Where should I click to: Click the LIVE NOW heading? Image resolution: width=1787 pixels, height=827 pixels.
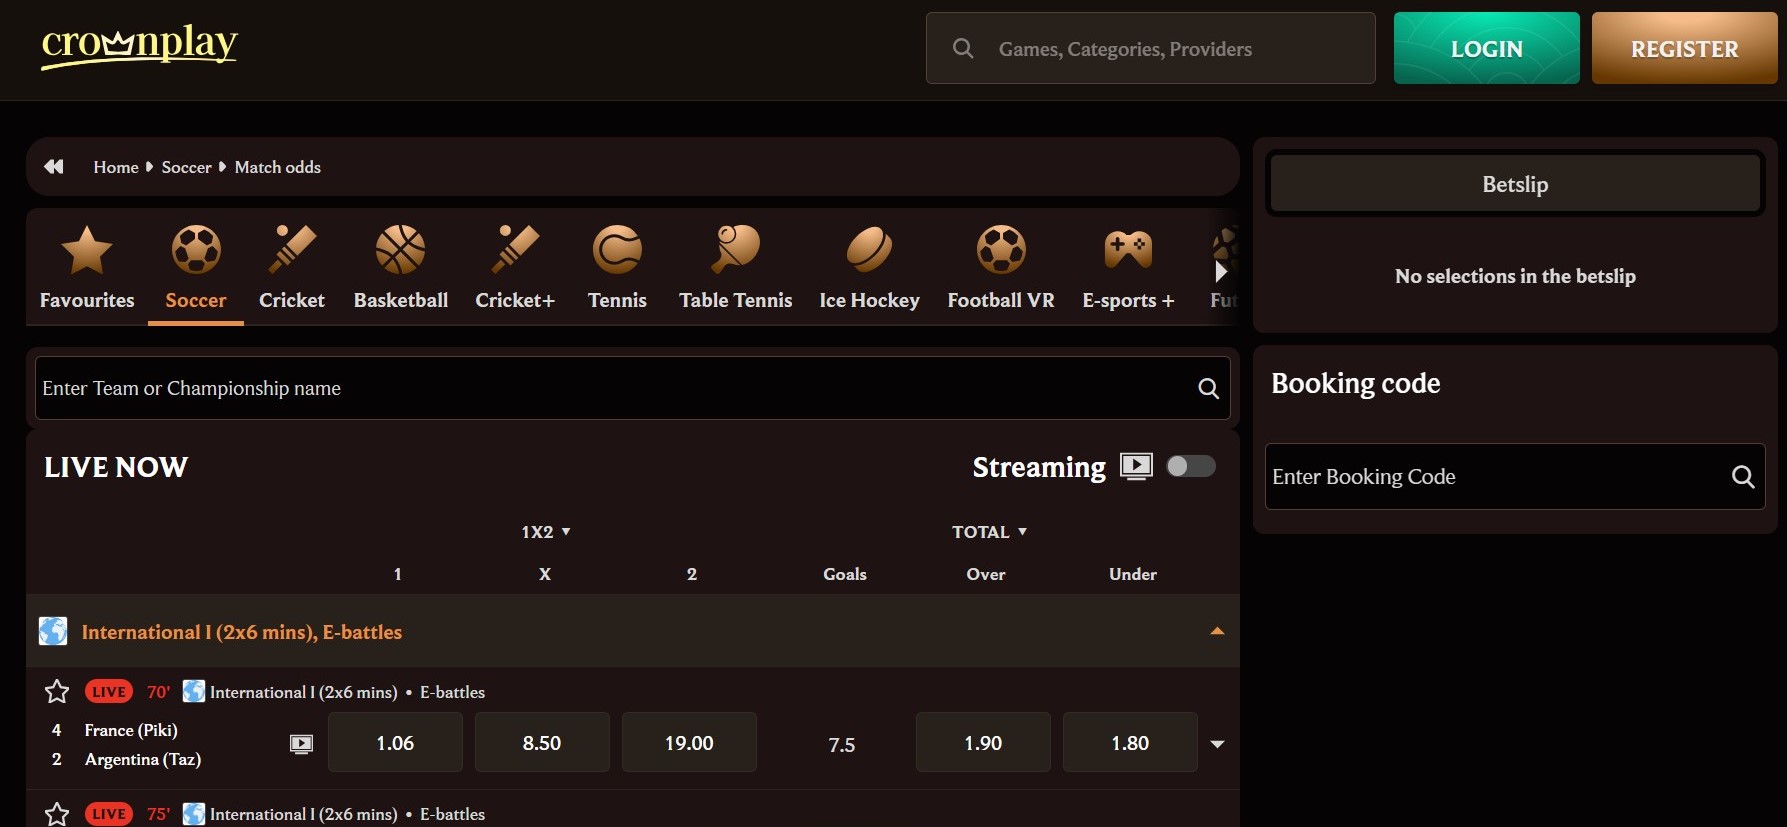[x=116, y=467]
